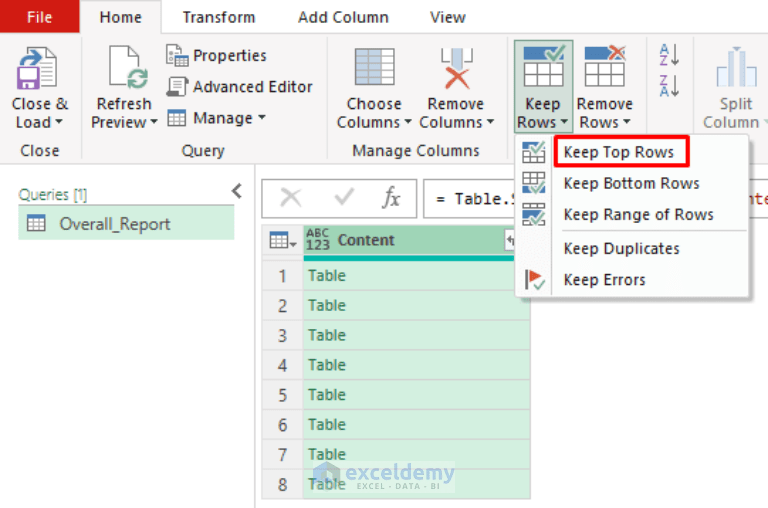Image resolution: width=768 pixels, height=508 pixels.
Task: Click into the formula bar field
Action: coord(470,198)
